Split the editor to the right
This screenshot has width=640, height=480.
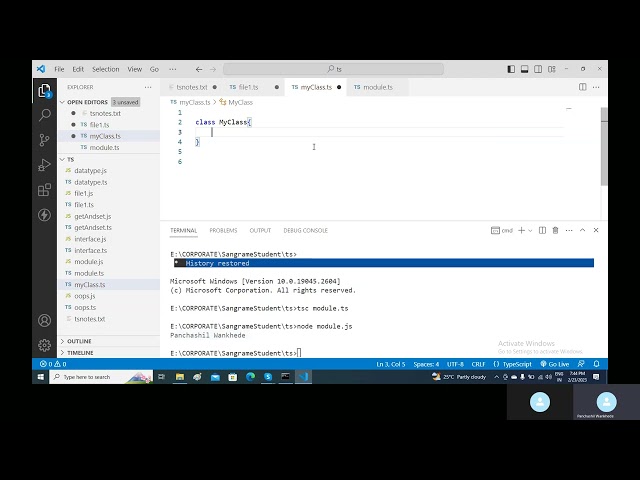coord(582,87)
